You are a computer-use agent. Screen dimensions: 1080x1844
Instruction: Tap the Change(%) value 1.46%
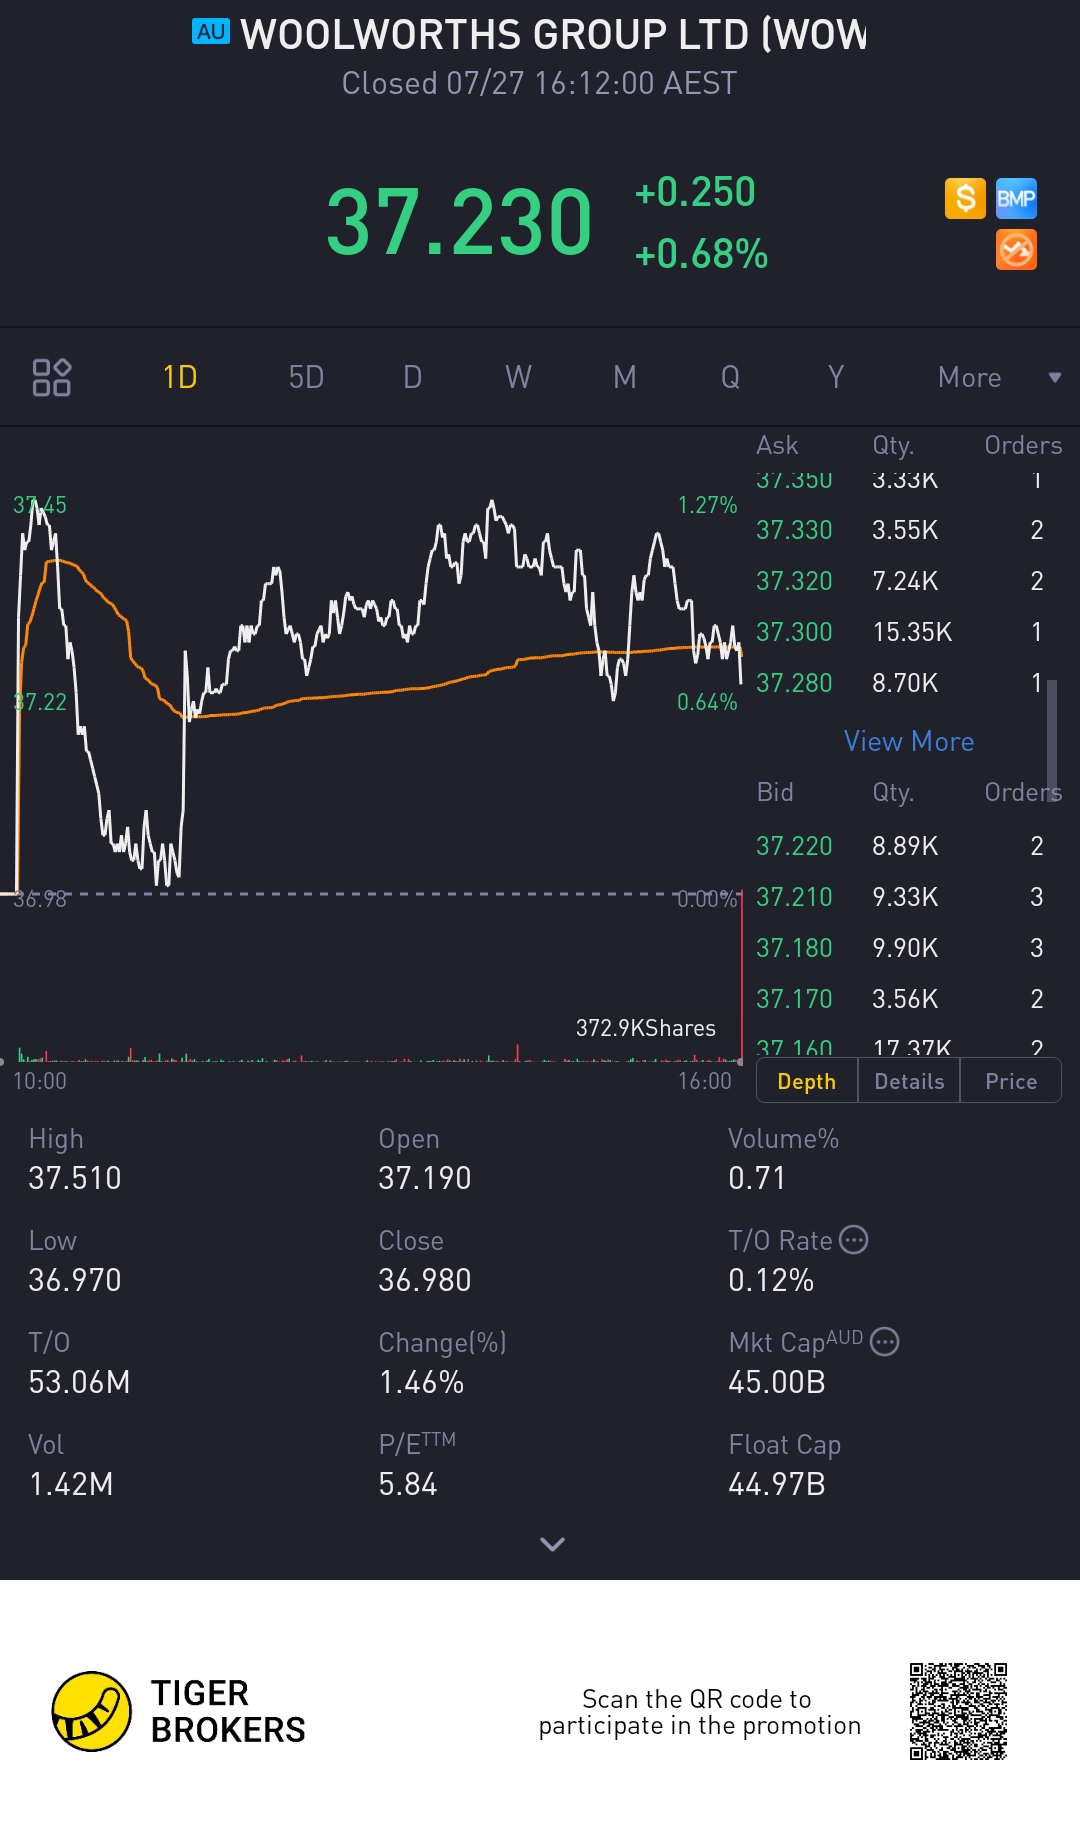click(421, 1382)
